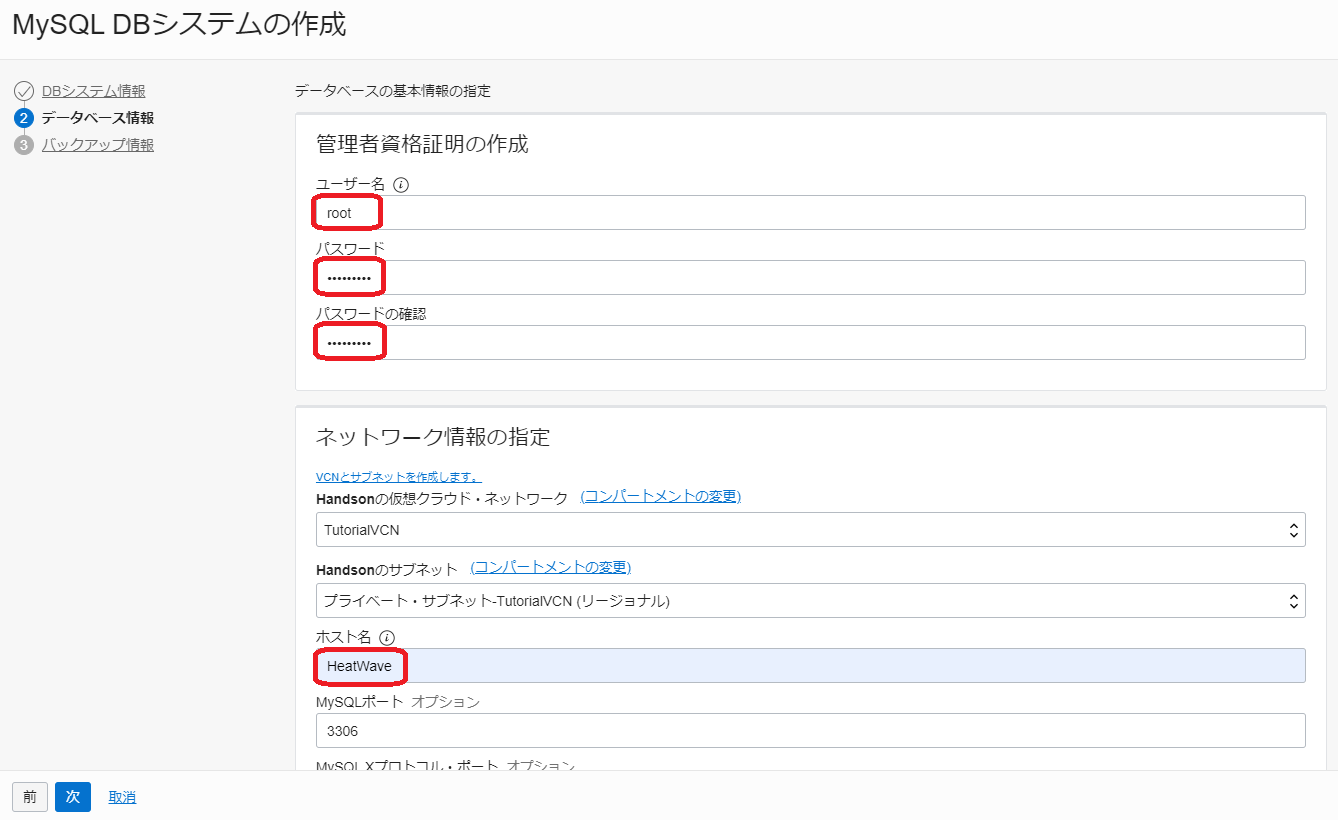Click the info icon beside ユーザー名

click(x=401, y=185)
